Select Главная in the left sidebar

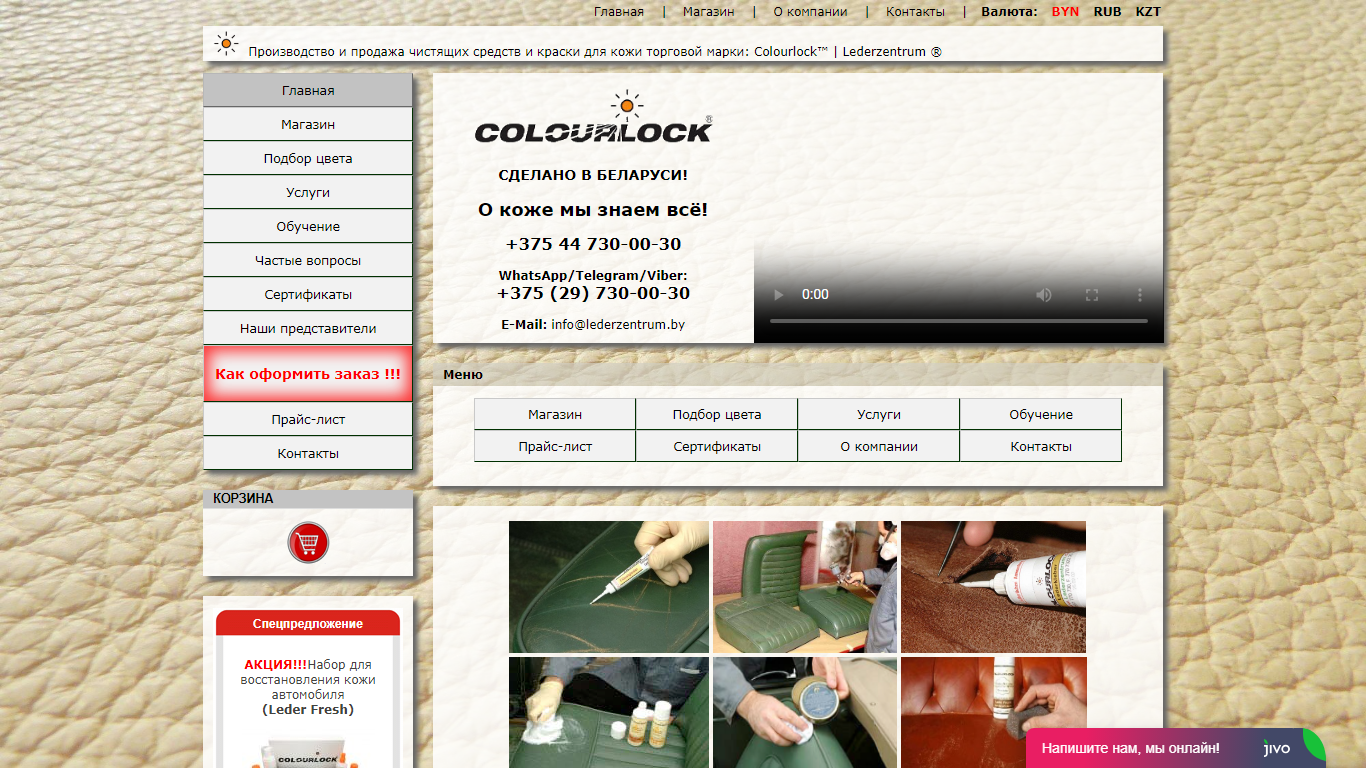pyautogui.click(x=308, y=90)
